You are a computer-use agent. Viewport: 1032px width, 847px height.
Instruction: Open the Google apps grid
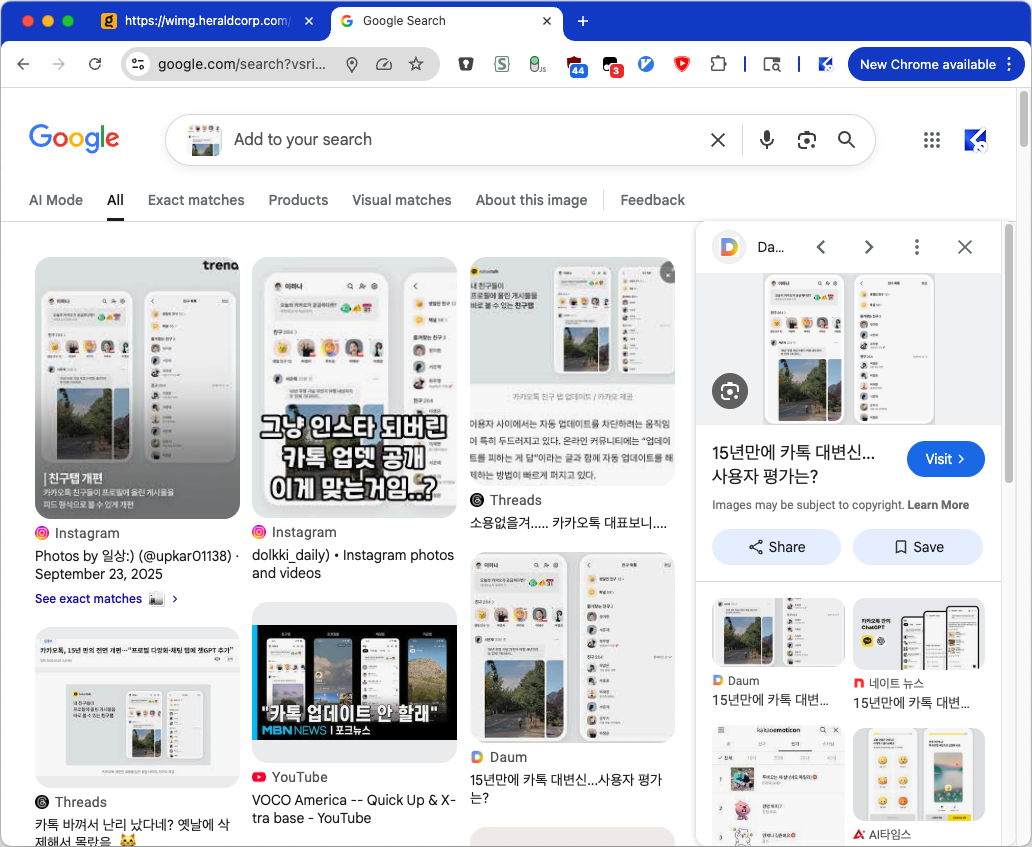932,140
